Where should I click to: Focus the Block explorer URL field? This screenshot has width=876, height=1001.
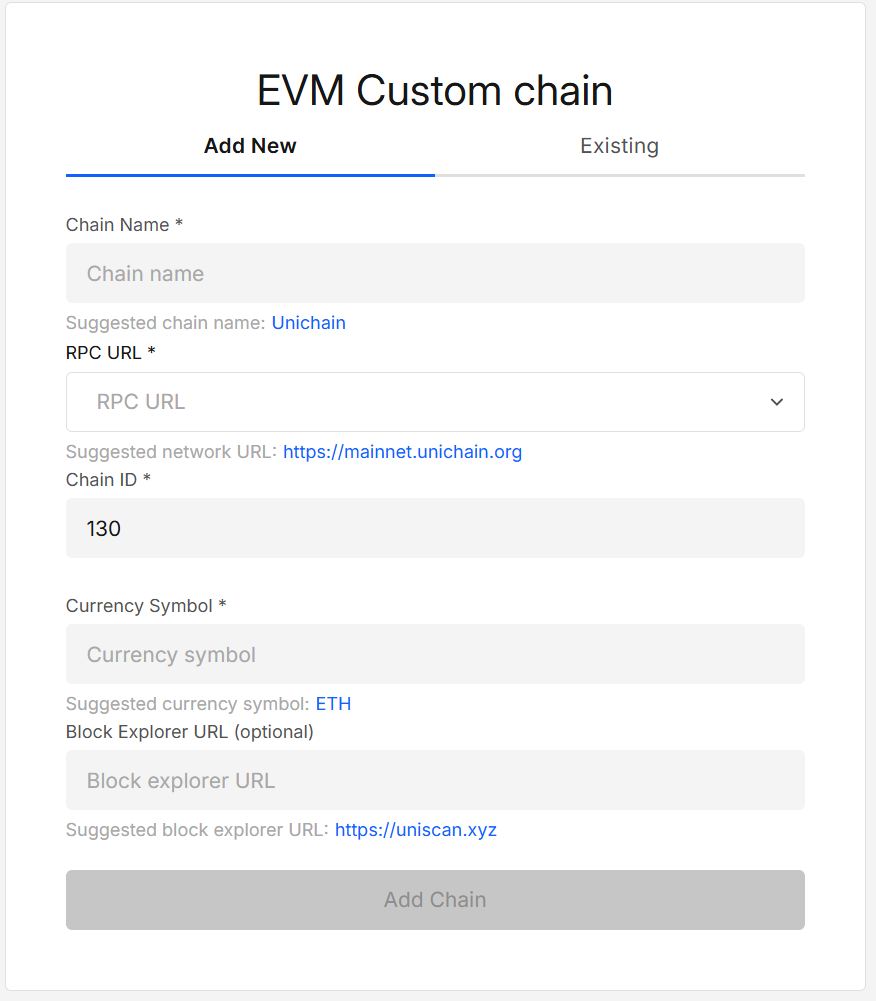pyautogui.click(x=435, y=780)
